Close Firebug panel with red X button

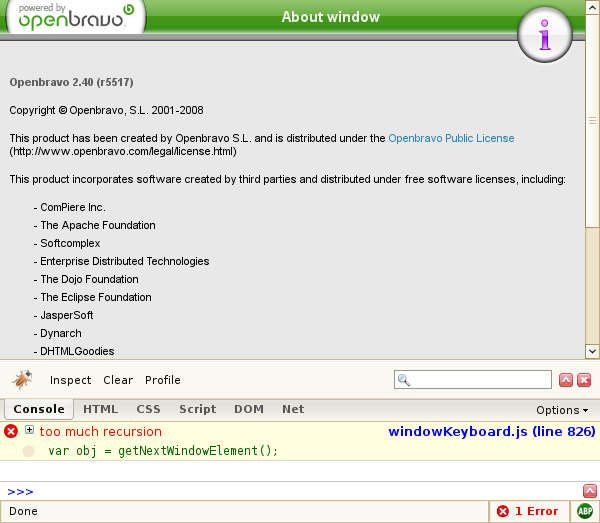coord(584,380)
